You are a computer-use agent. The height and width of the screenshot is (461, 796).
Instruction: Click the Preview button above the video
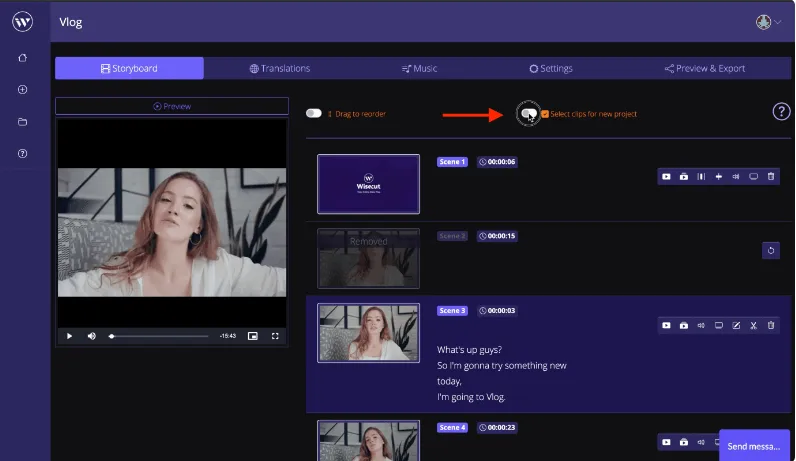[x=172, y=106]
